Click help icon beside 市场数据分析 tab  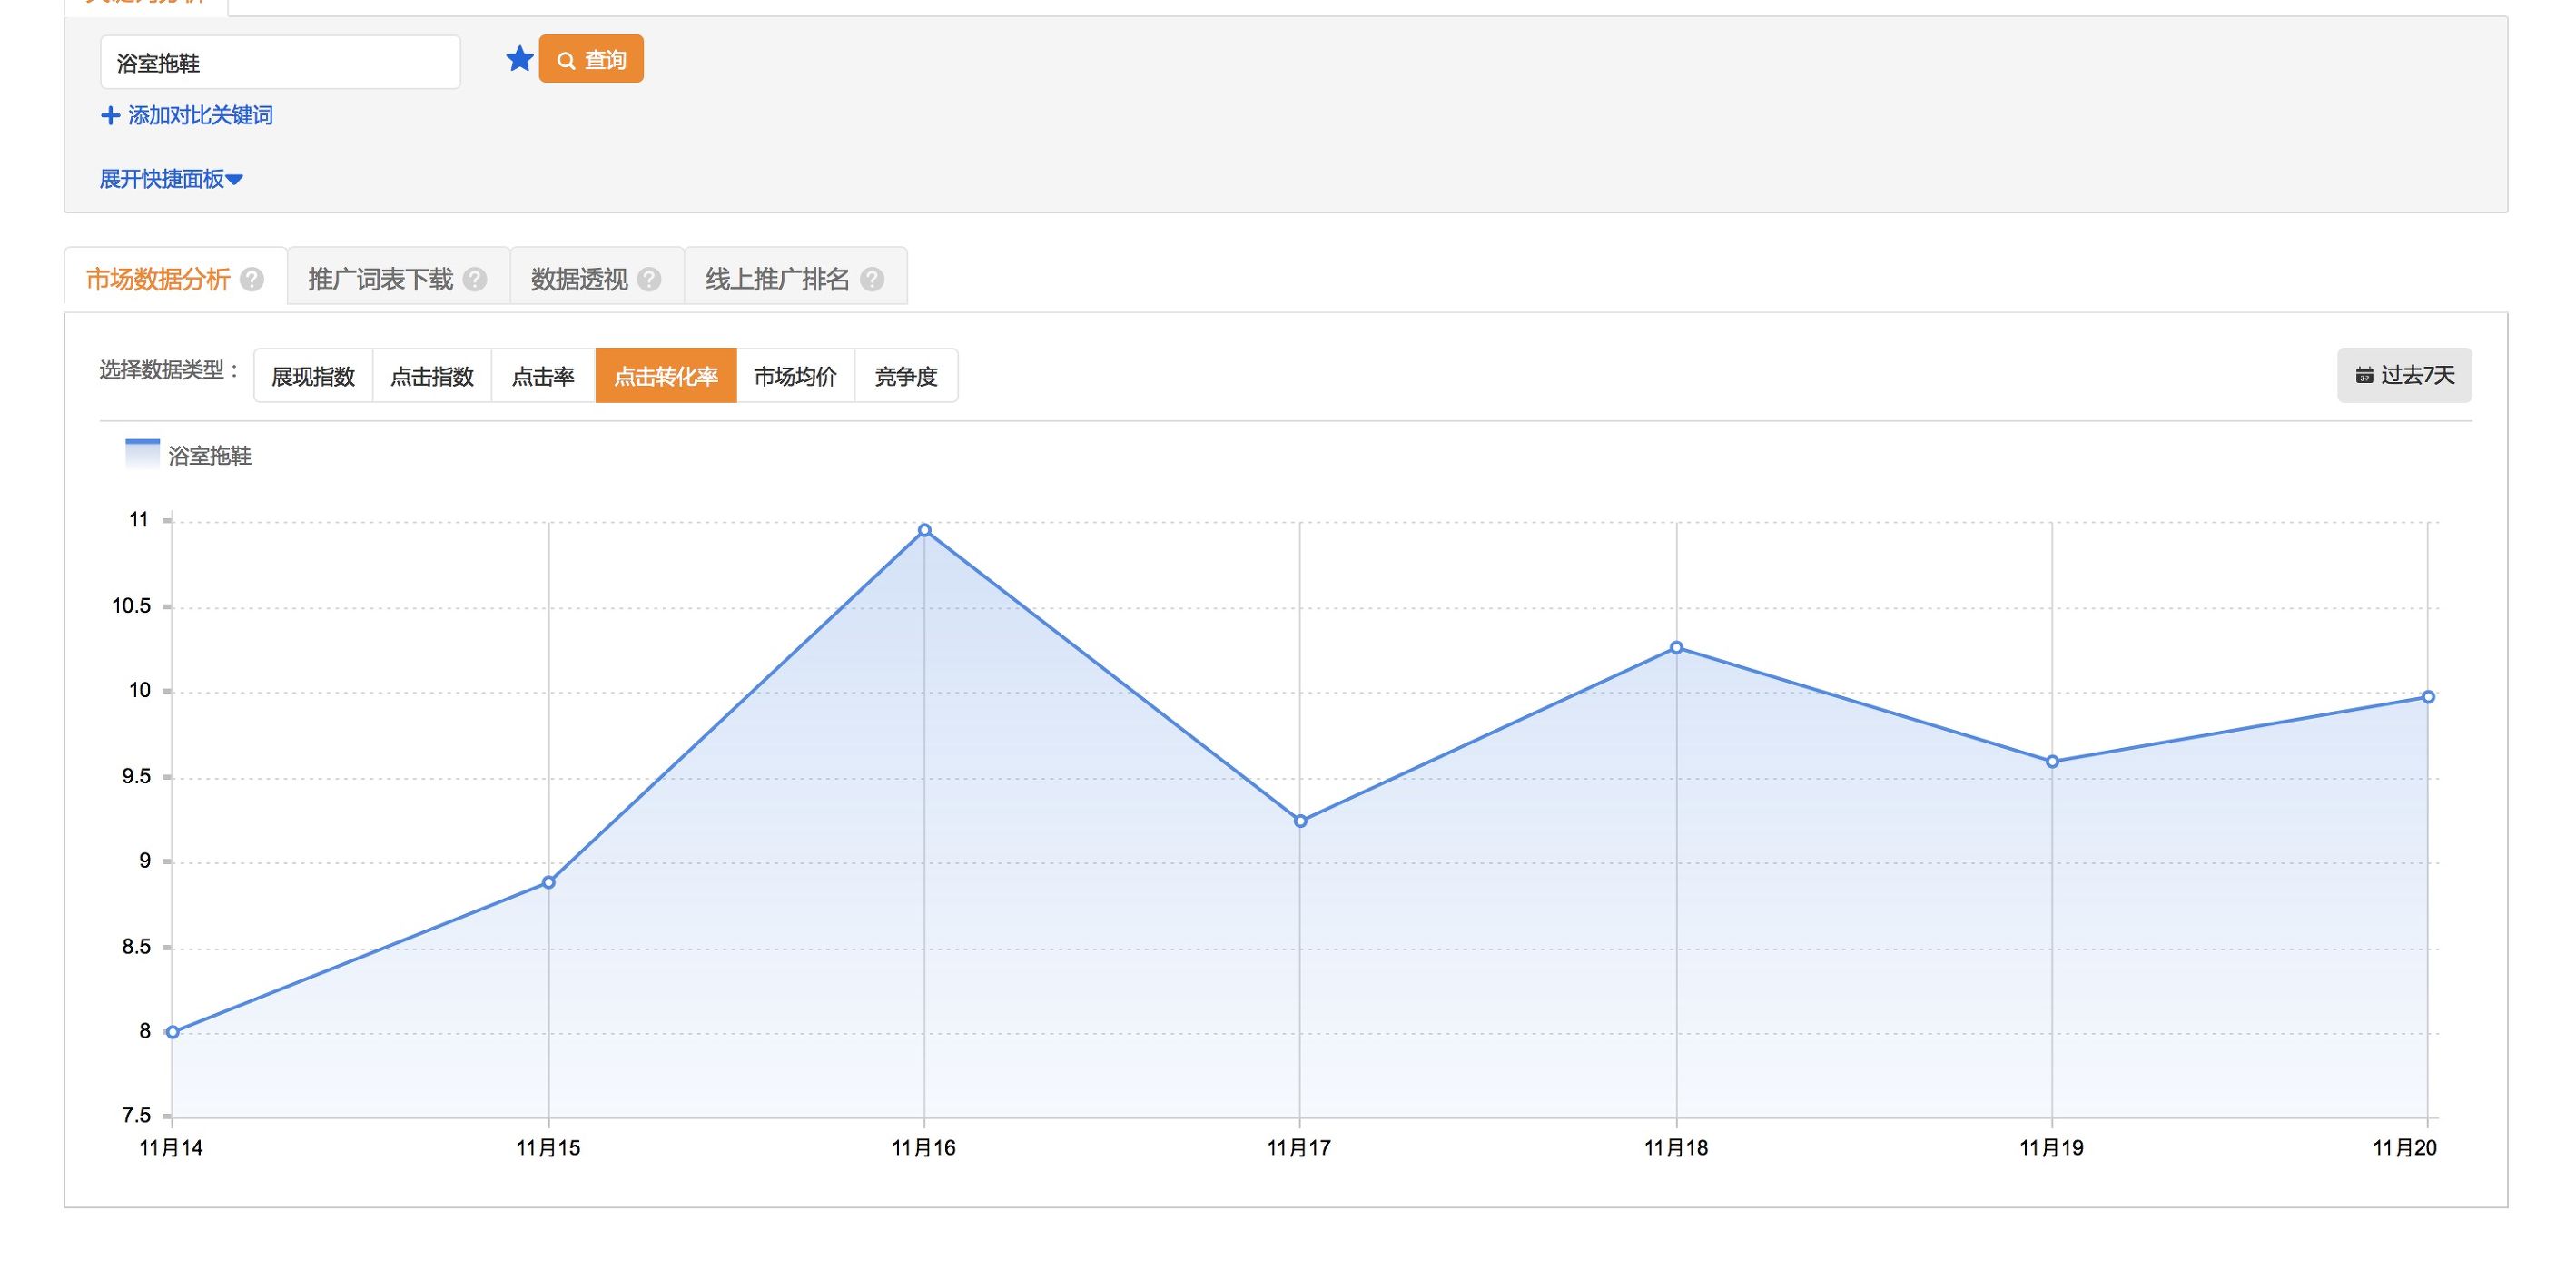tap(252, 279)
